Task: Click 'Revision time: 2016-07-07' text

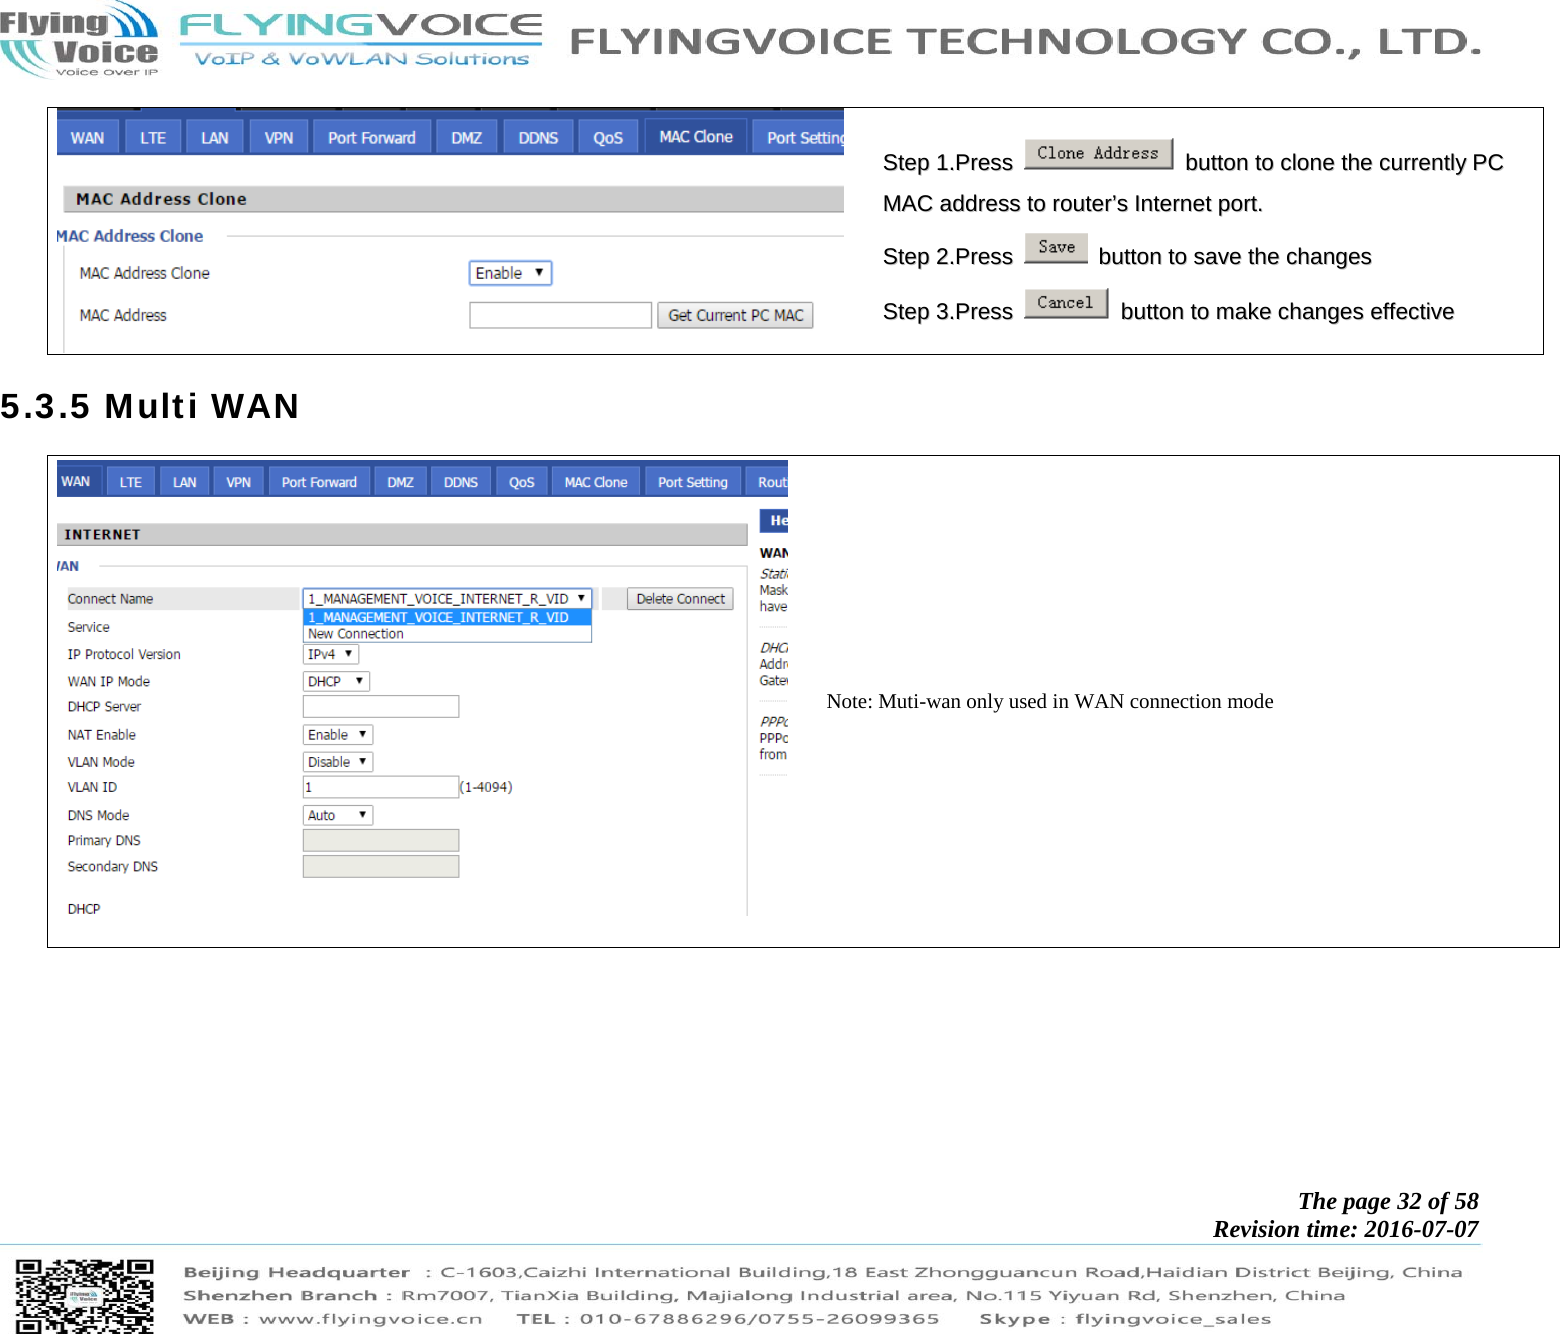Action: [1346, 1229]
